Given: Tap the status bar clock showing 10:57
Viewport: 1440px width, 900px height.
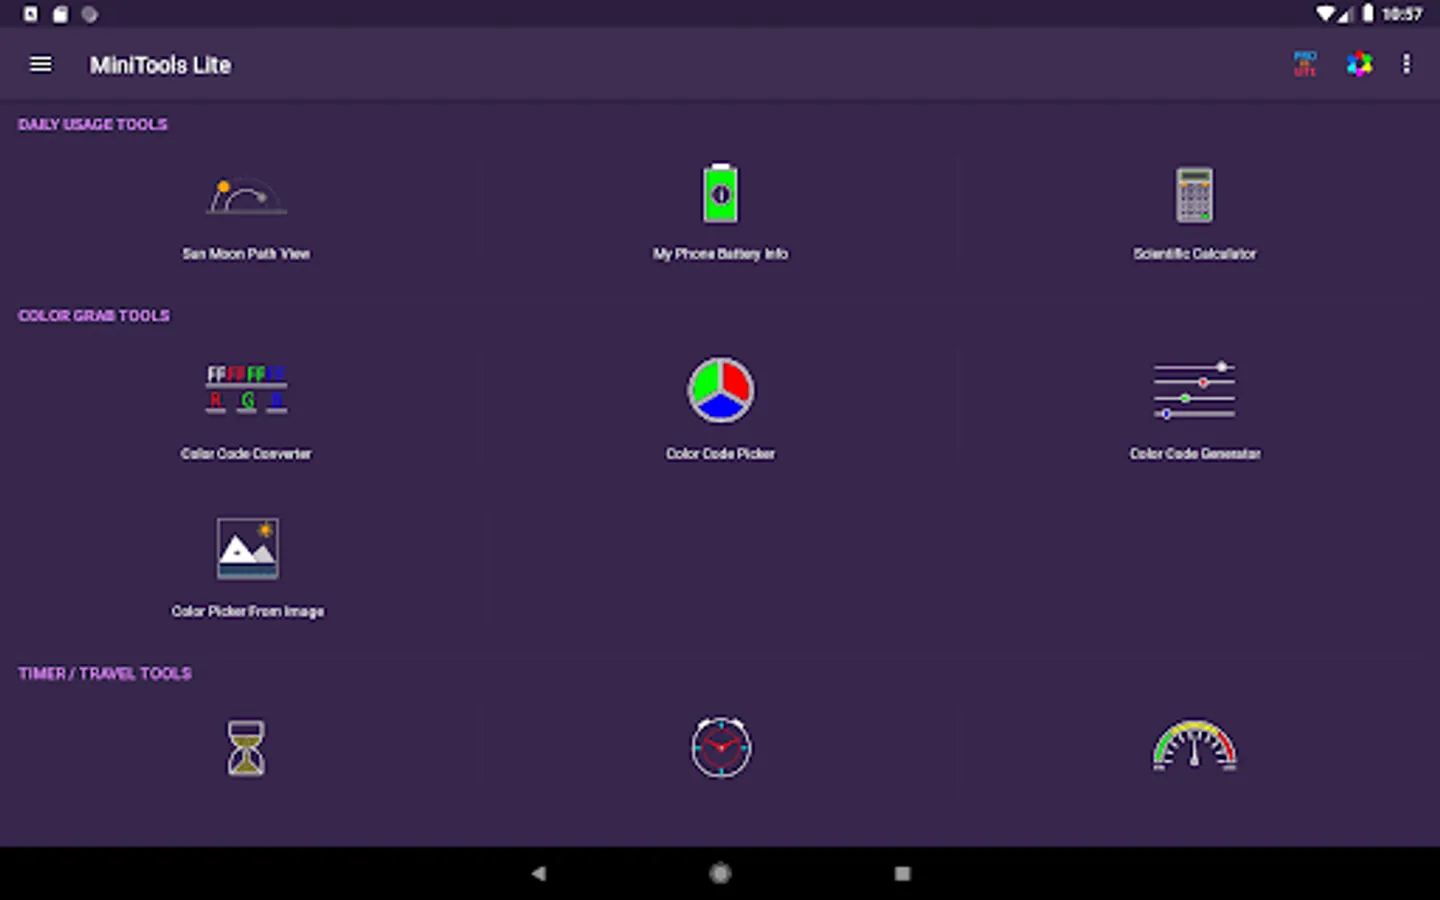Looking at the screenshot, I should (x=1402, y=14).
